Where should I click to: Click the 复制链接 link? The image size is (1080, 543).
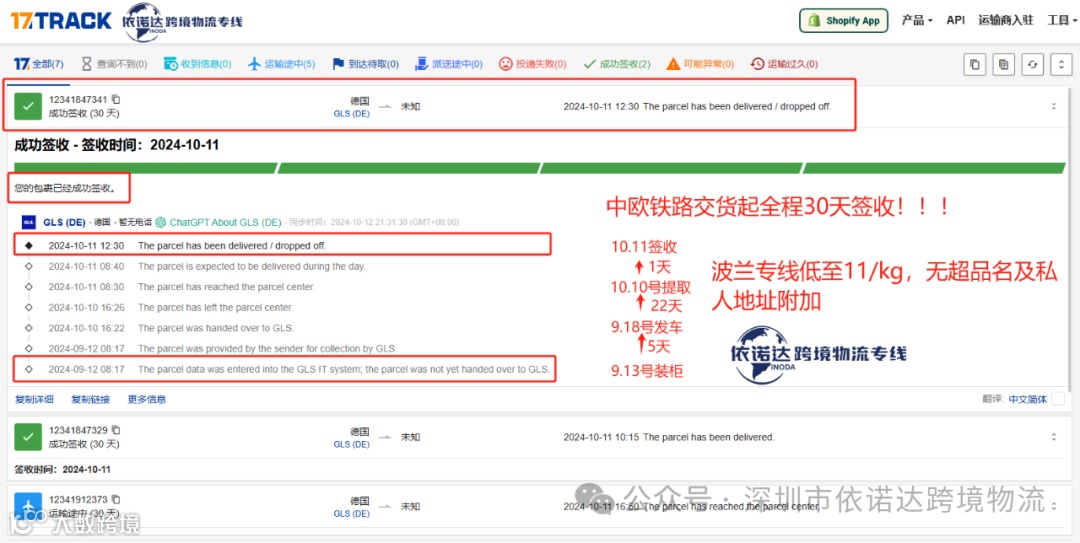point(90,399)
